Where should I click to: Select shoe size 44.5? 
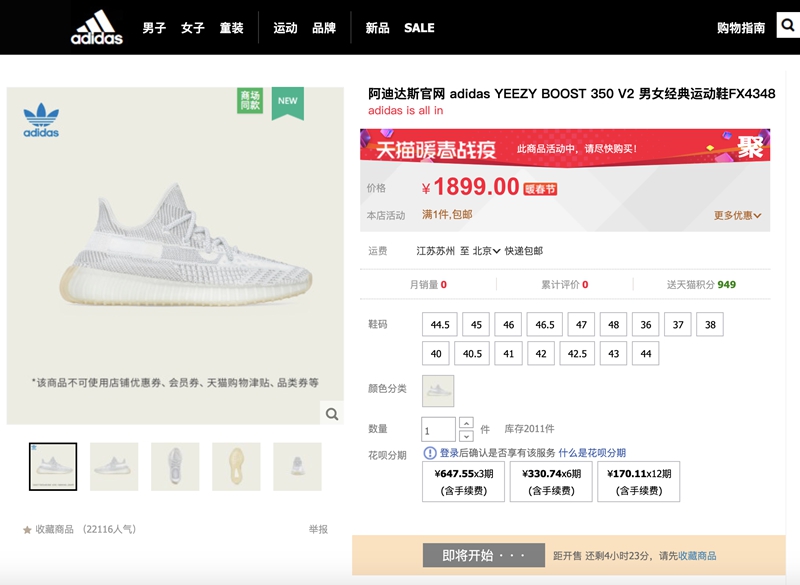[x=440, y=325]
